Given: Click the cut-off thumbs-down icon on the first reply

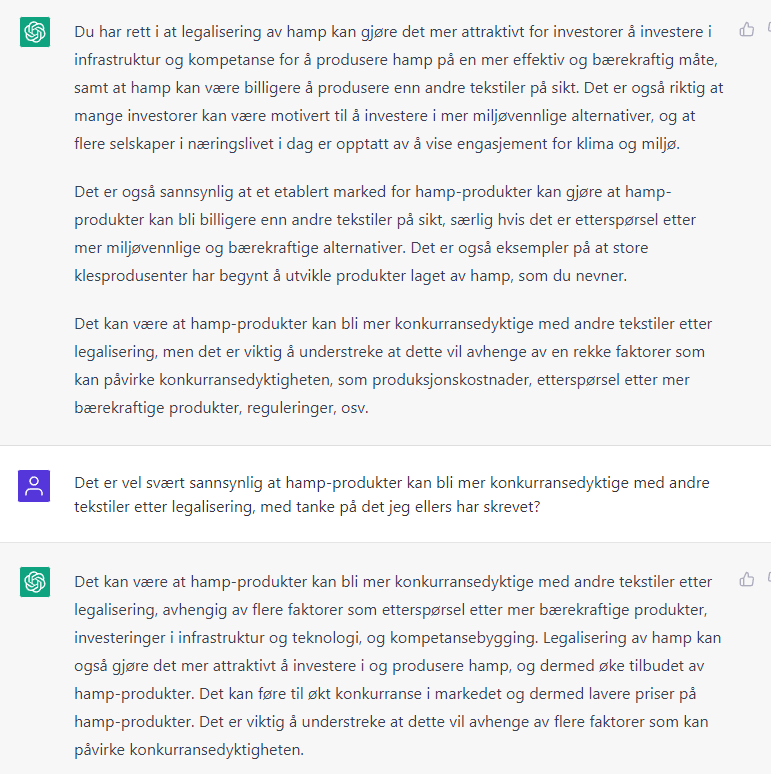Looking at the screenshot, I should 769,30.
